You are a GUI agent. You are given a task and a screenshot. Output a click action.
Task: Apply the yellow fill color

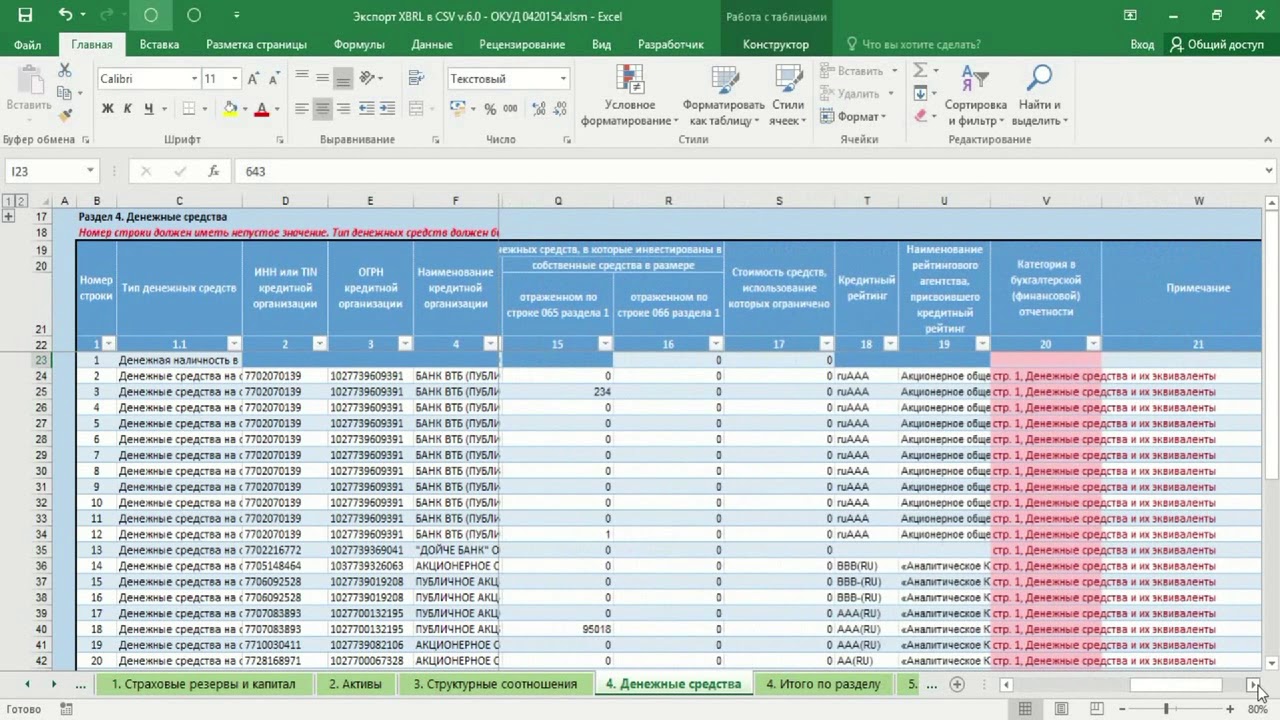(x=231, y=109)
